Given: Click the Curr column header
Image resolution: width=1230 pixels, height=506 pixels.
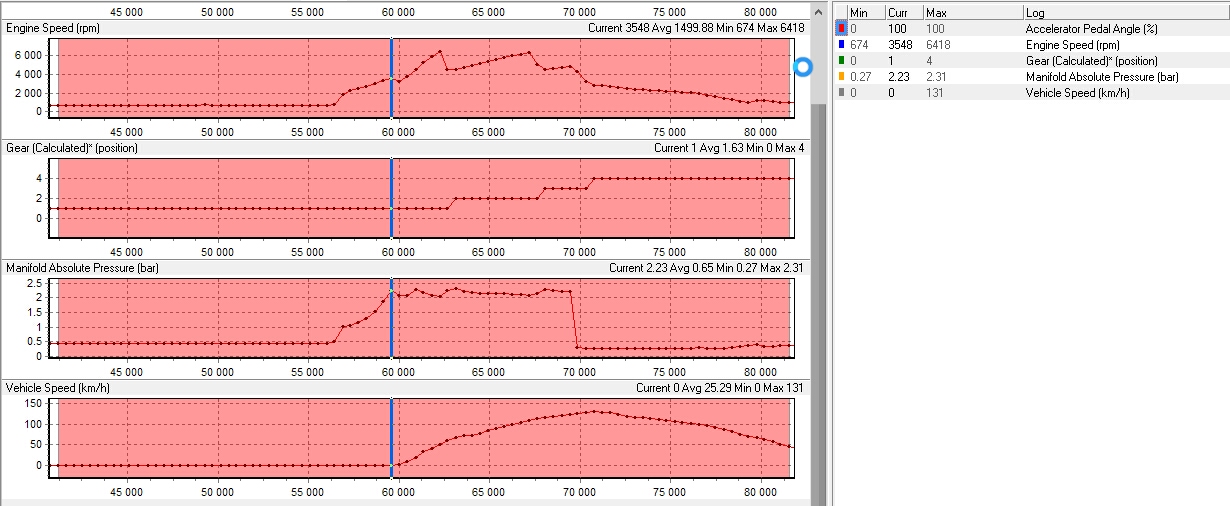Looking at the screenshot, I should click(903, 12).
